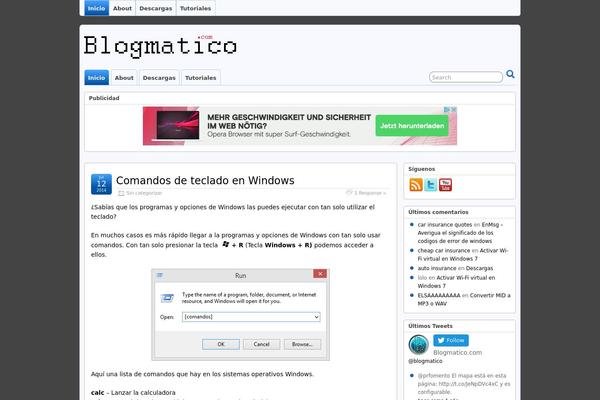600x400 pixels.
Task: Click the Últimos comentarios heading
Action: [438, 212]
